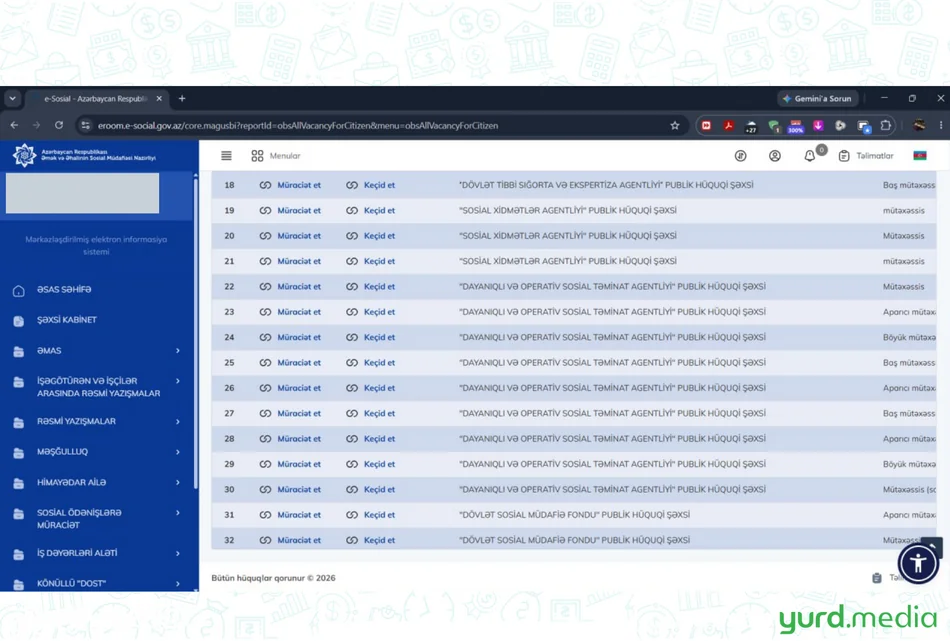The height and width of the screenshot is (641, 950).
Task: Click Müraciət et in row 18
Action: tap(299, 185)
